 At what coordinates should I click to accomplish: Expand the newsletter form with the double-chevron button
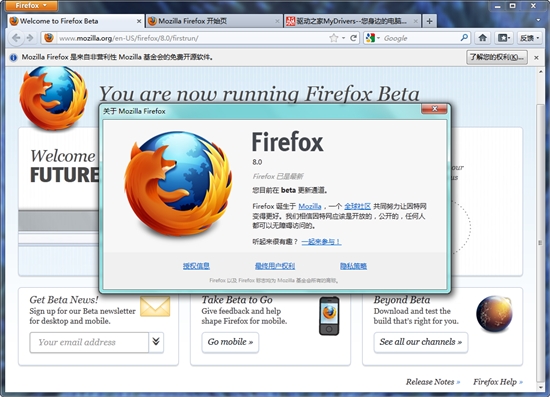[x=156, y=342]
